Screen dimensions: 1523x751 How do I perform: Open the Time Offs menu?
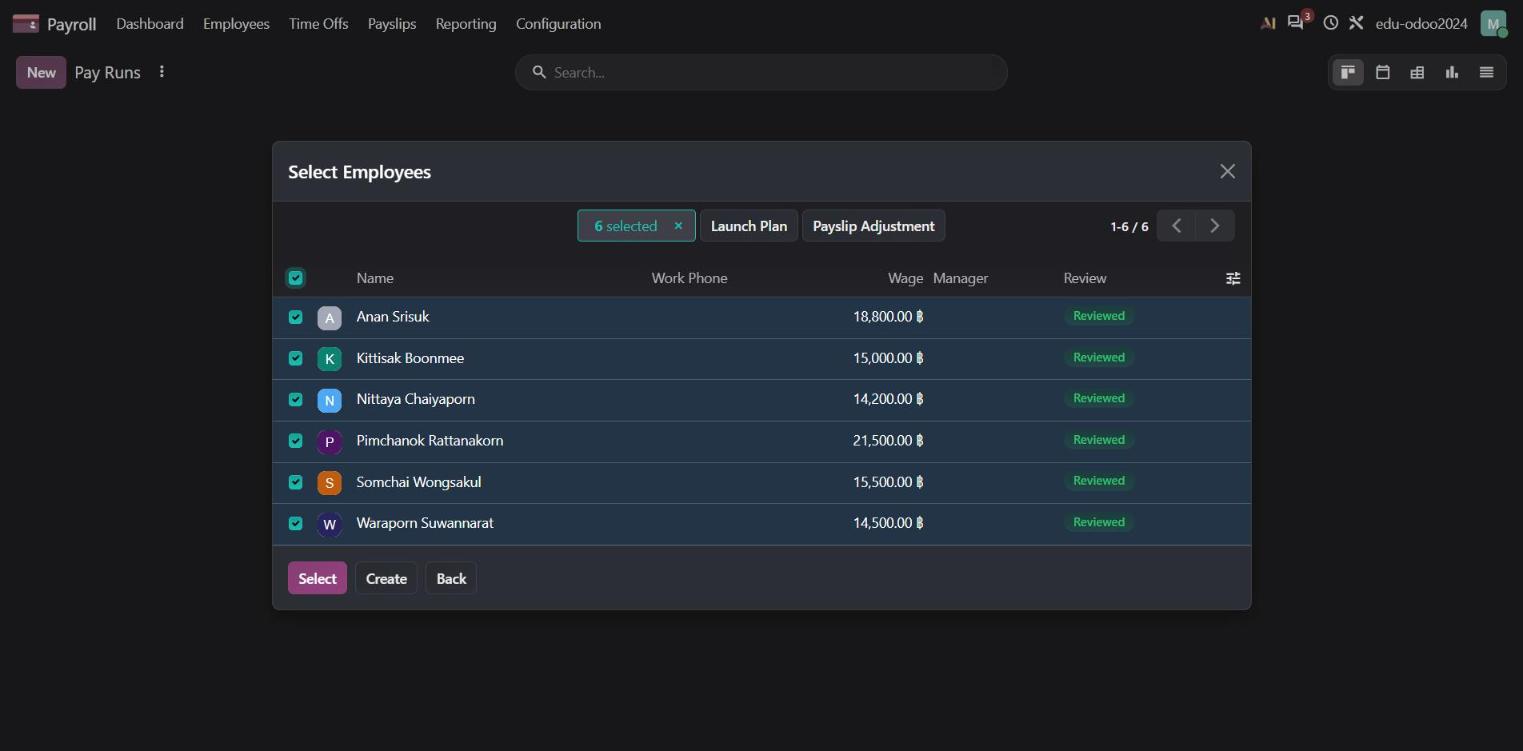point(319,23)
